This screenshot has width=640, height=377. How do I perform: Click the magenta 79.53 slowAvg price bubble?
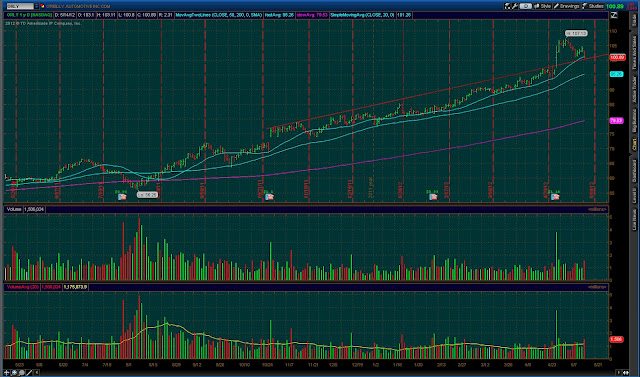point(616,121)
